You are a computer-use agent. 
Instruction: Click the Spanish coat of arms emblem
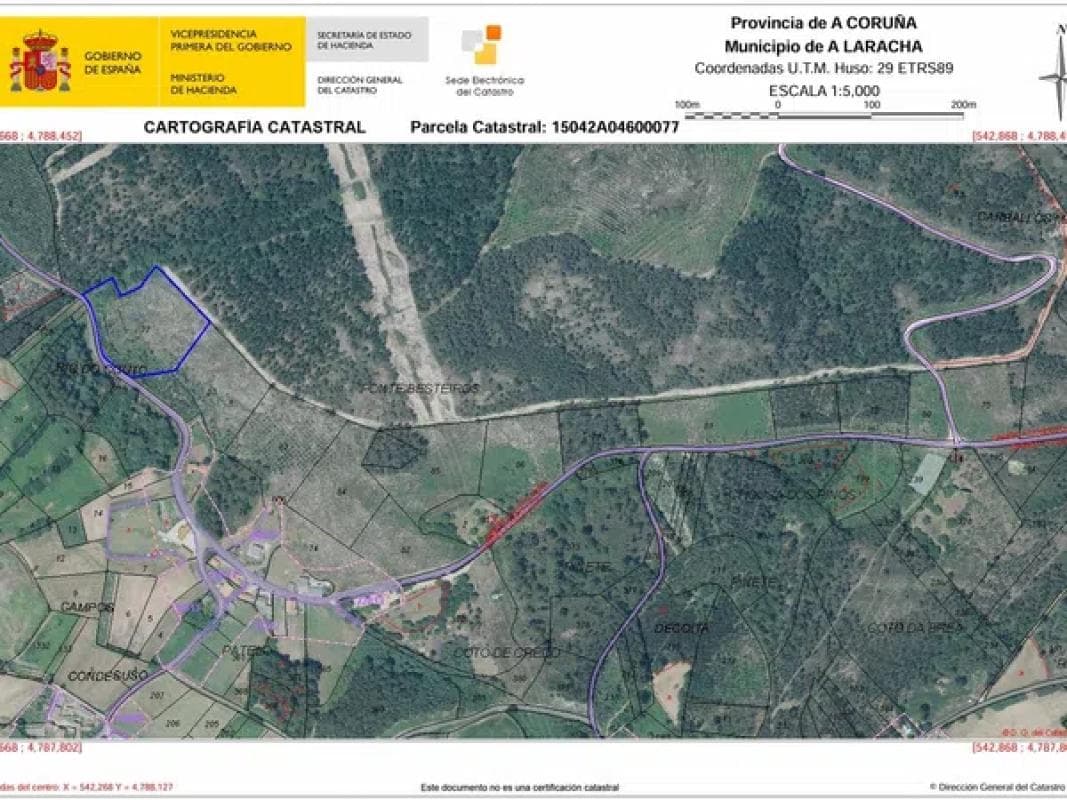coord(40,61)
